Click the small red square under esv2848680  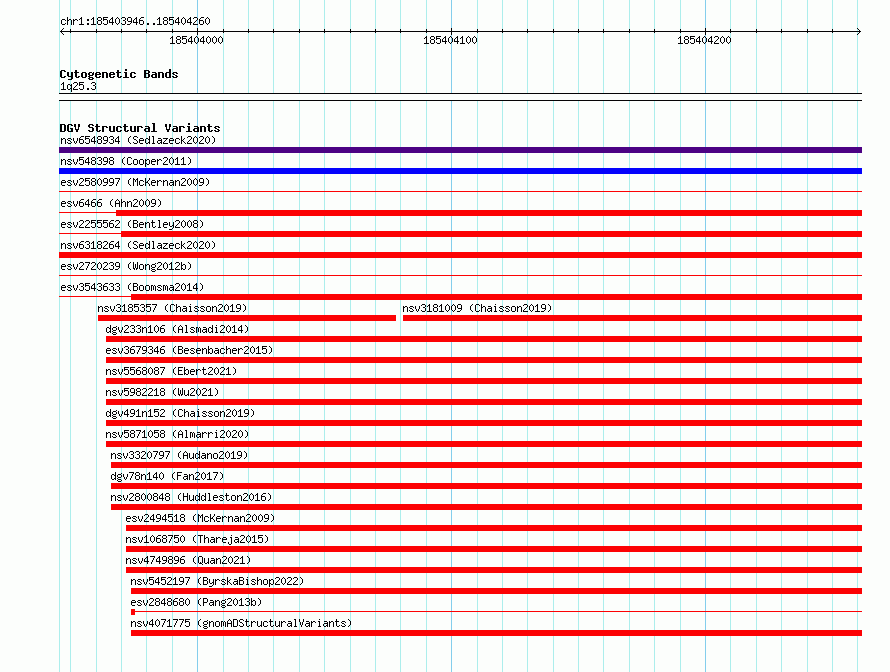133,612
